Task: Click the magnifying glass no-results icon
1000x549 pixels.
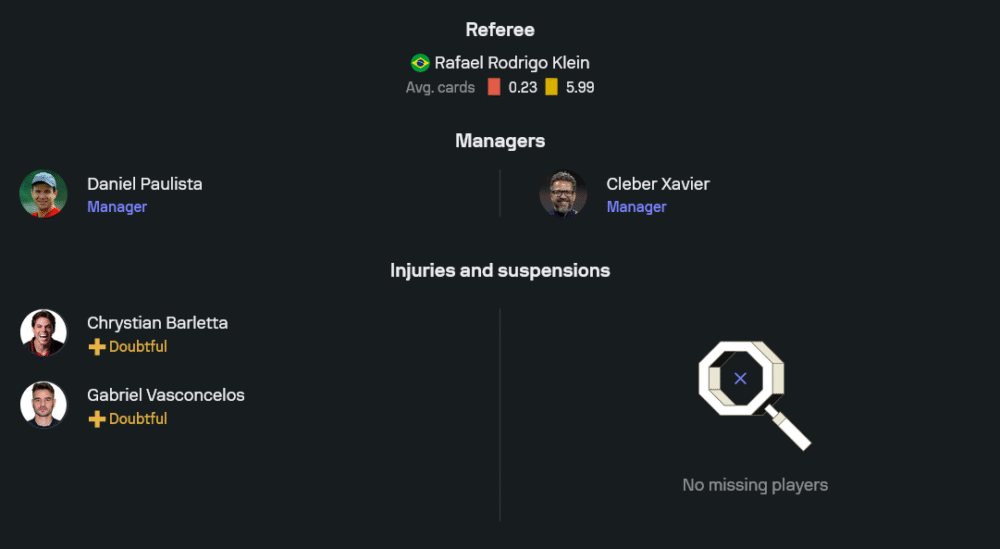Action: tap(752, 392)
